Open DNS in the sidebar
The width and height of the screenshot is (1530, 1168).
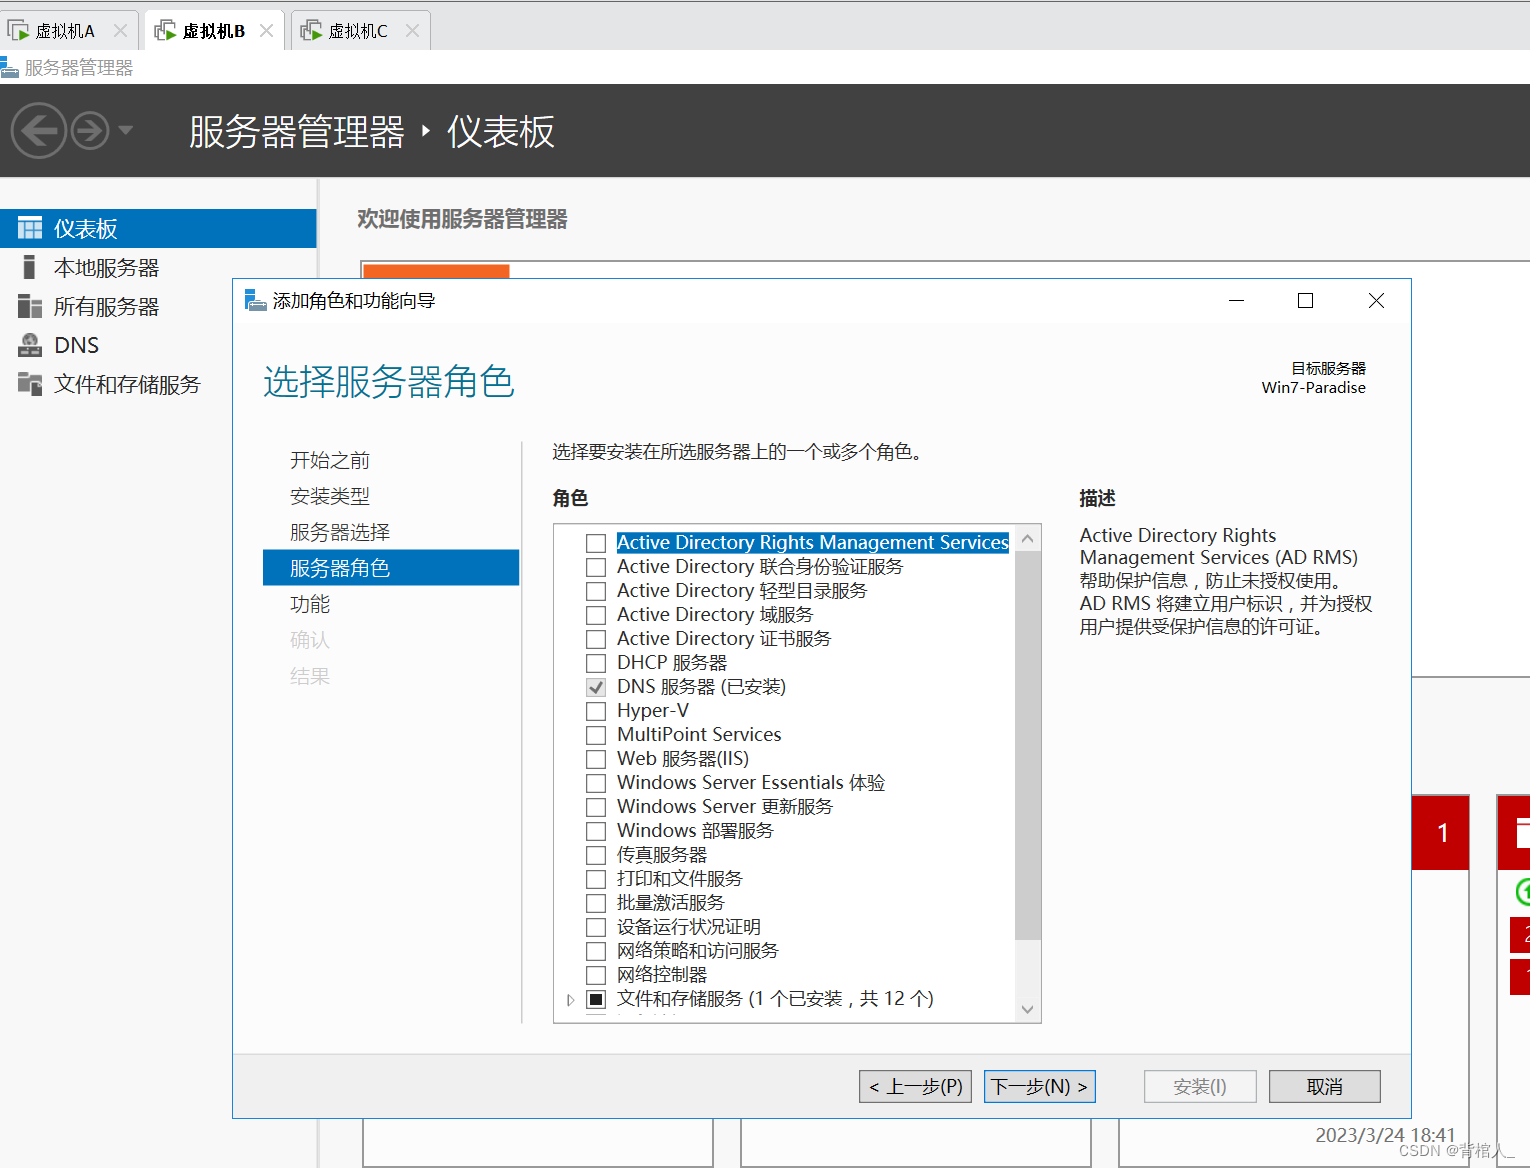[x=158, y=345]
